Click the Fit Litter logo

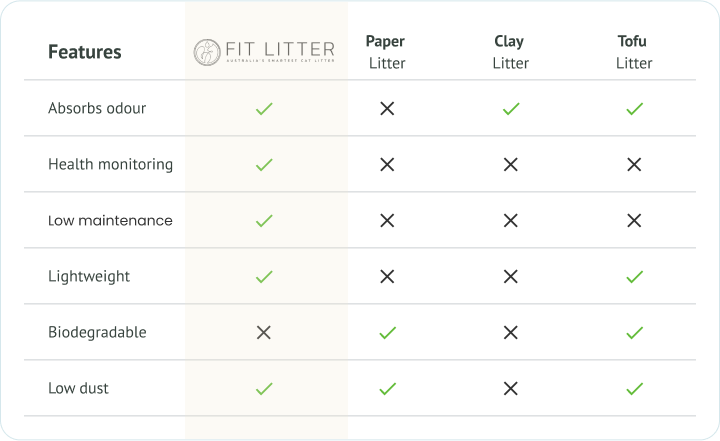click(x=265, y=52)
